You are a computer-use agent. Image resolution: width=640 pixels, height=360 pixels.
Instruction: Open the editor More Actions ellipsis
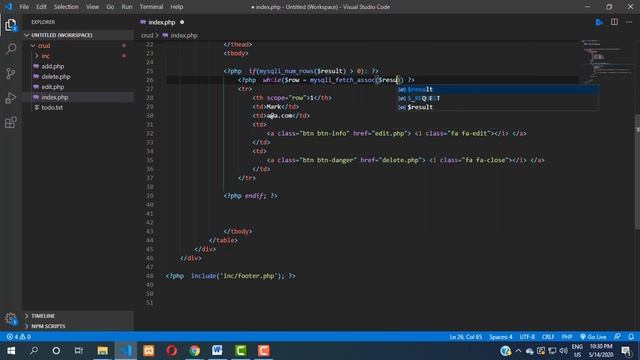coord(629,22)
